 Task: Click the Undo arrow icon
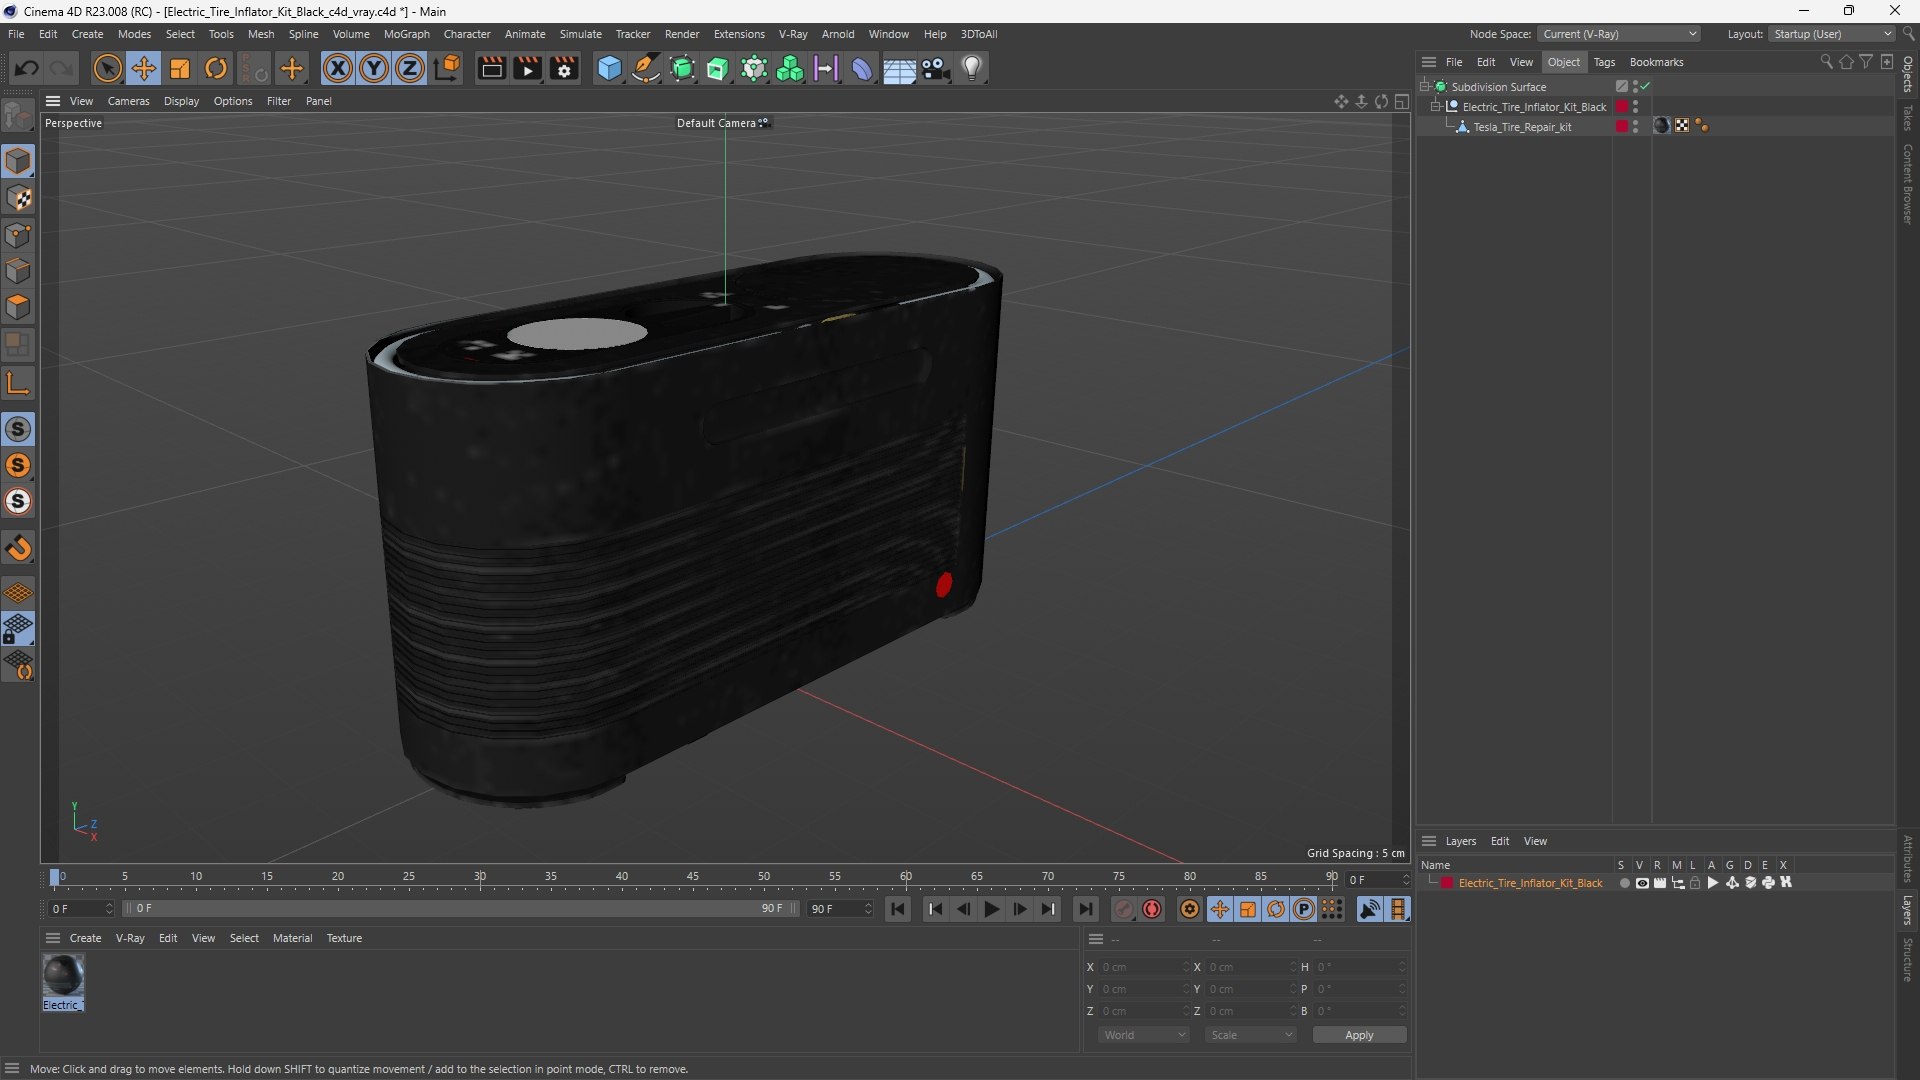[27, 68]
